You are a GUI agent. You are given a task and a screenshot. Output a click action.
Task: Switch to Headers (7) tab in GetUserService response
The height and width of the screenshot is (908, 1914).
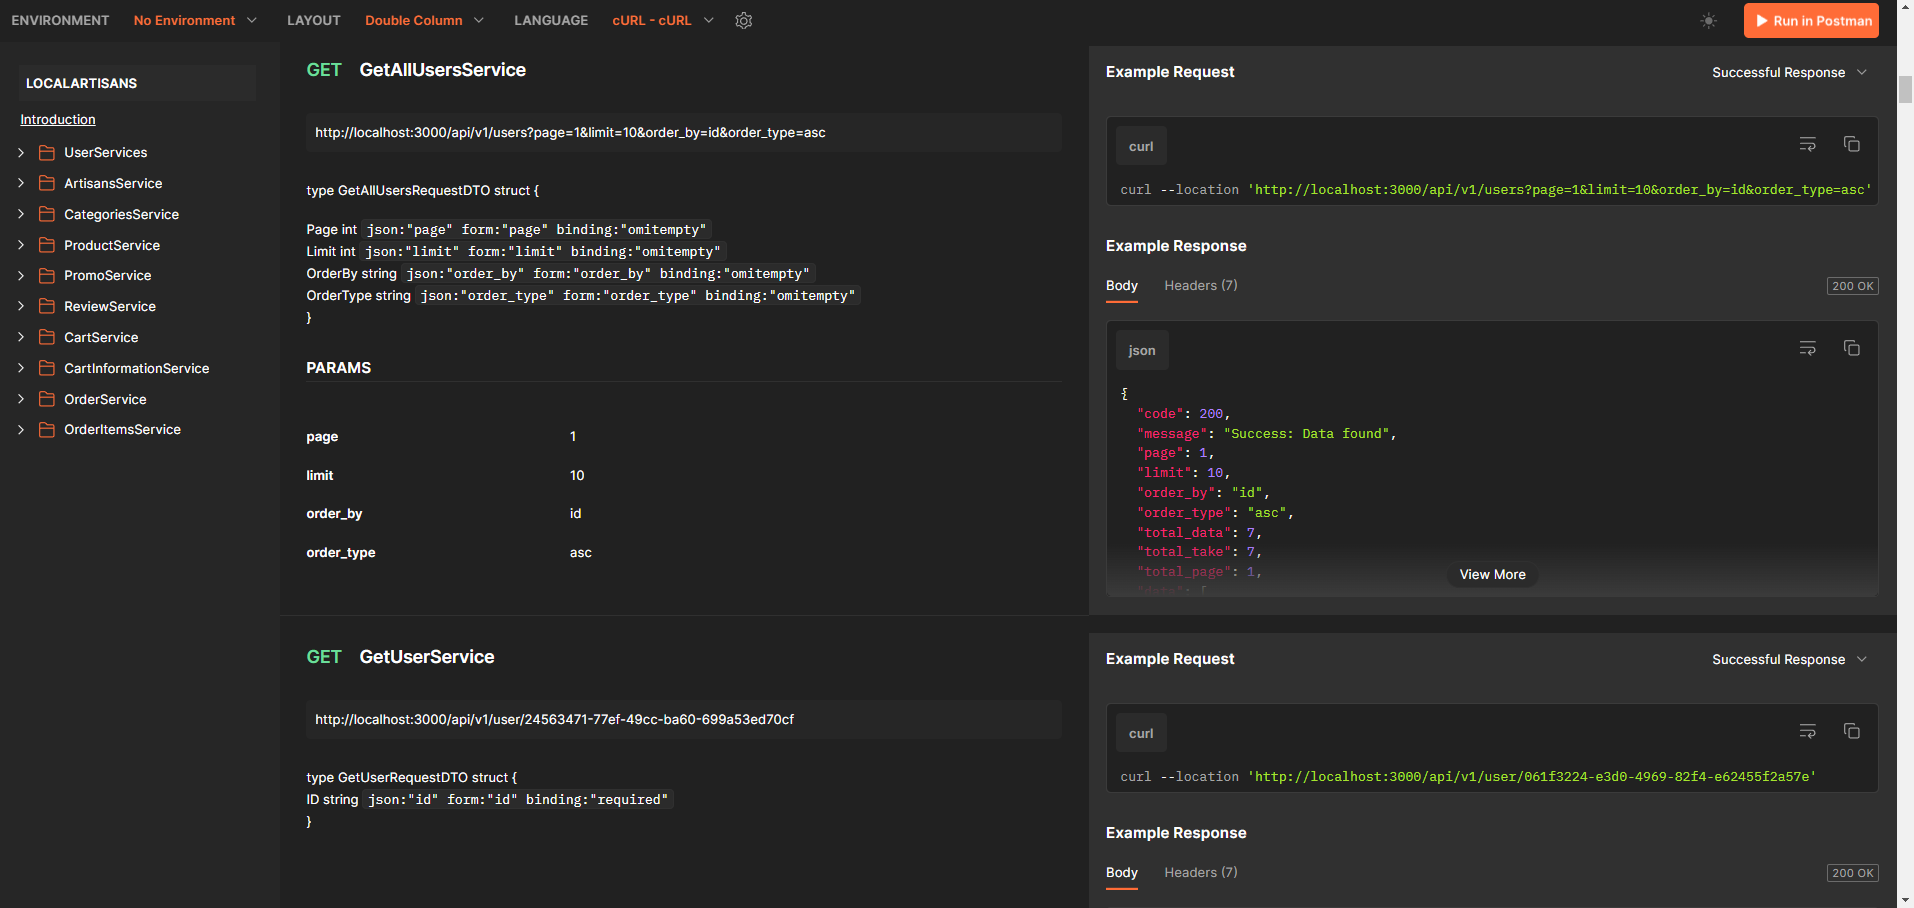[1201, 873]
